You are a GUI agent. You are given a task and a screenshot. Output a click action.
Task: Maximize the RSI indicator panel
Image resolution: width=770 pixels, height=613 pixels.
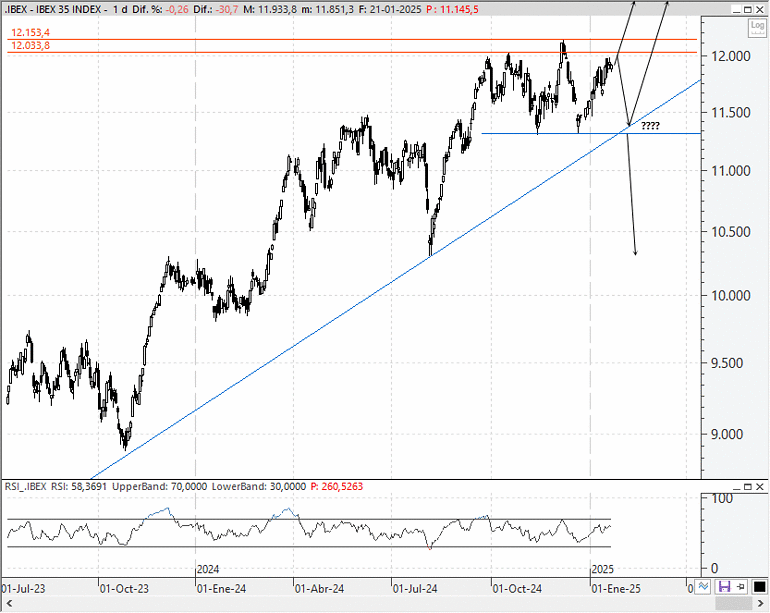747,487
